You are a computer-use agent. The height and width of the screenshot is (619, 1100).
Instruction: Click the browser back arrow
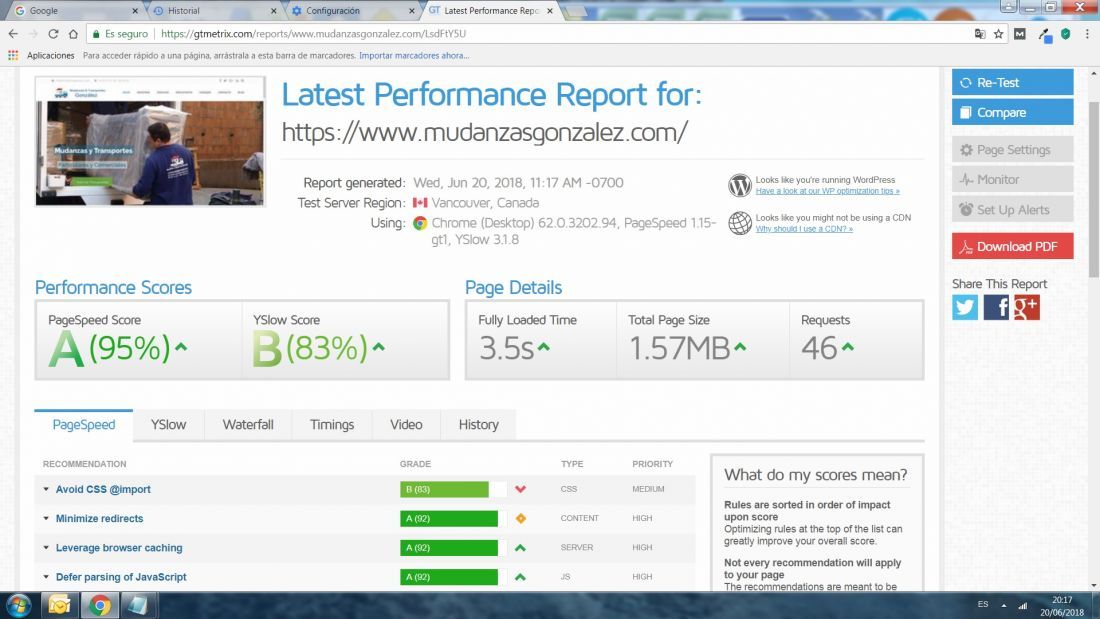13,34
